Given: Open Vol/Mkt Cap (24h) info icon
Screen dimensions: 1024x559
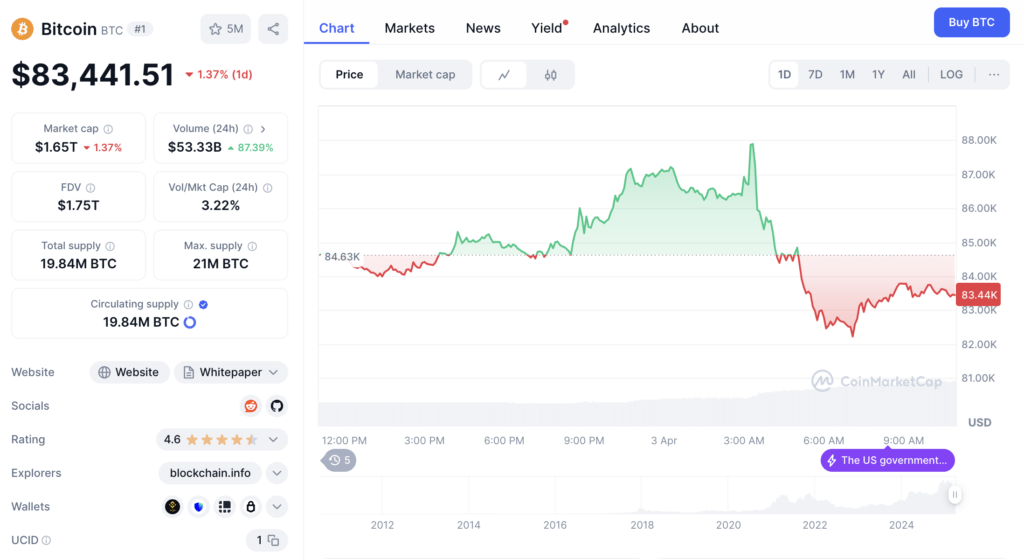Looking at the screenshot, I should click(x=268, y=188).
